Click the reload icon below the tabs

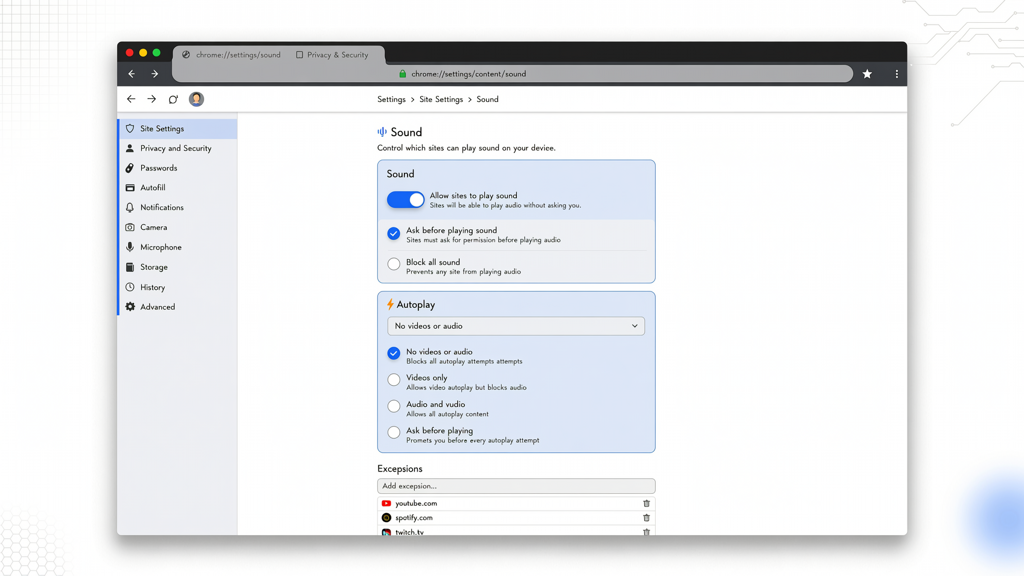coord(173,99)
